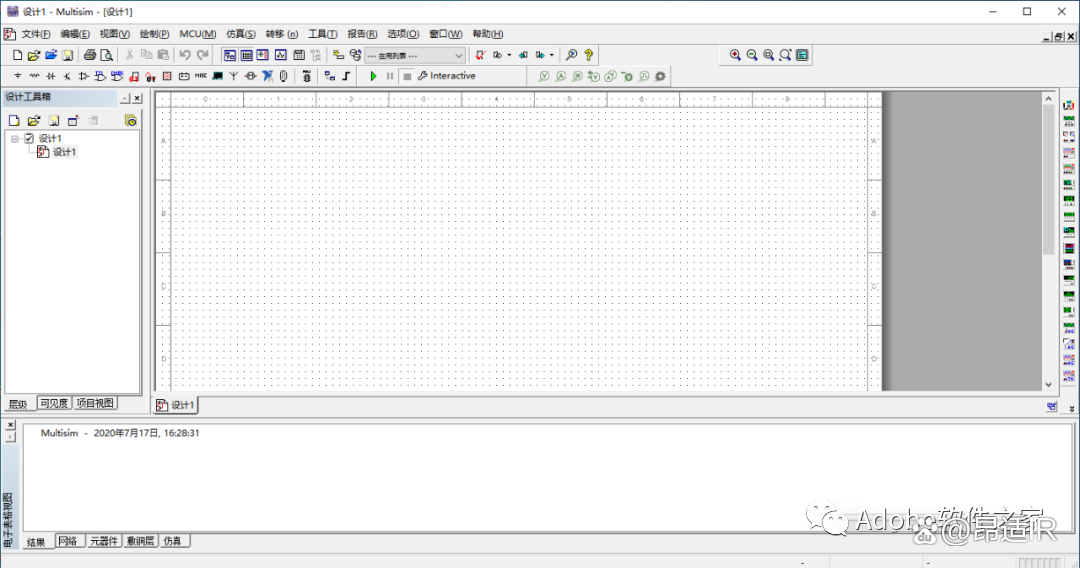Open the 仿真(S) menu

pyautogui.click(x=240, y=34)
